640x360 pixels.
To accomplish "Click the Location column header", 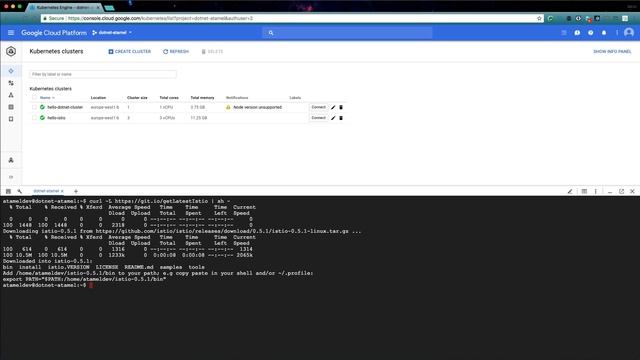I will 98,98.
